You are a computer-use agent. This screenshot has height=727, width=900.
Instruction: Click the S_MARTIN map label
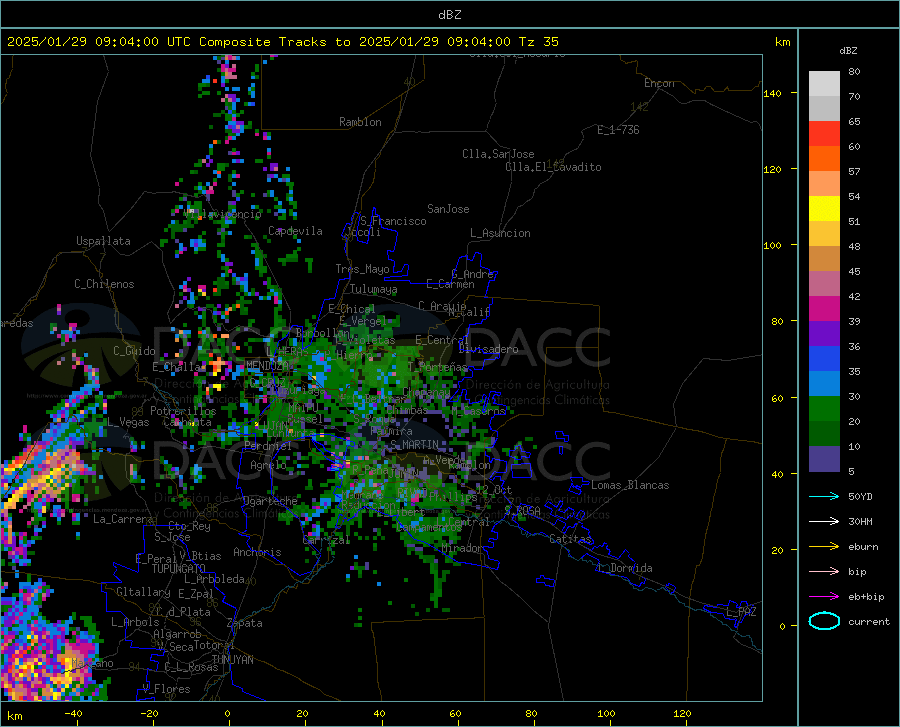point(414,445)
